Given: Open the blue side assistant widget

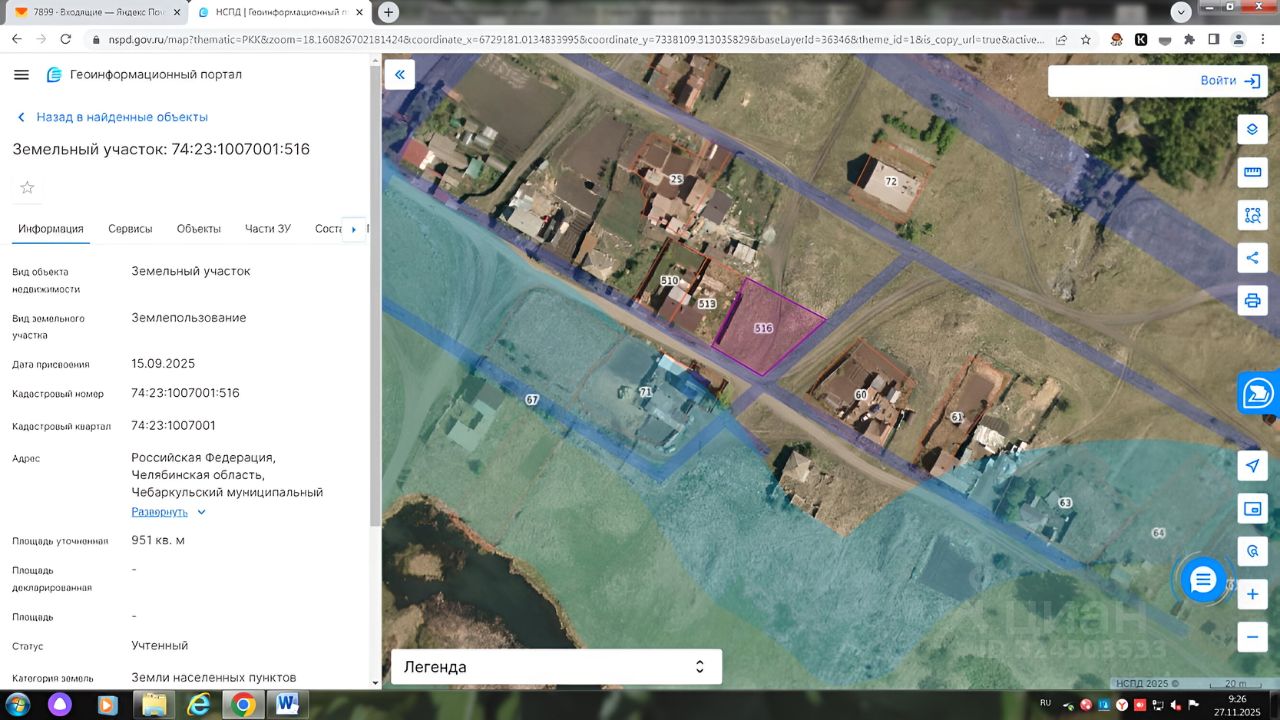Looking at the screenshot, I should (1259, 394).
